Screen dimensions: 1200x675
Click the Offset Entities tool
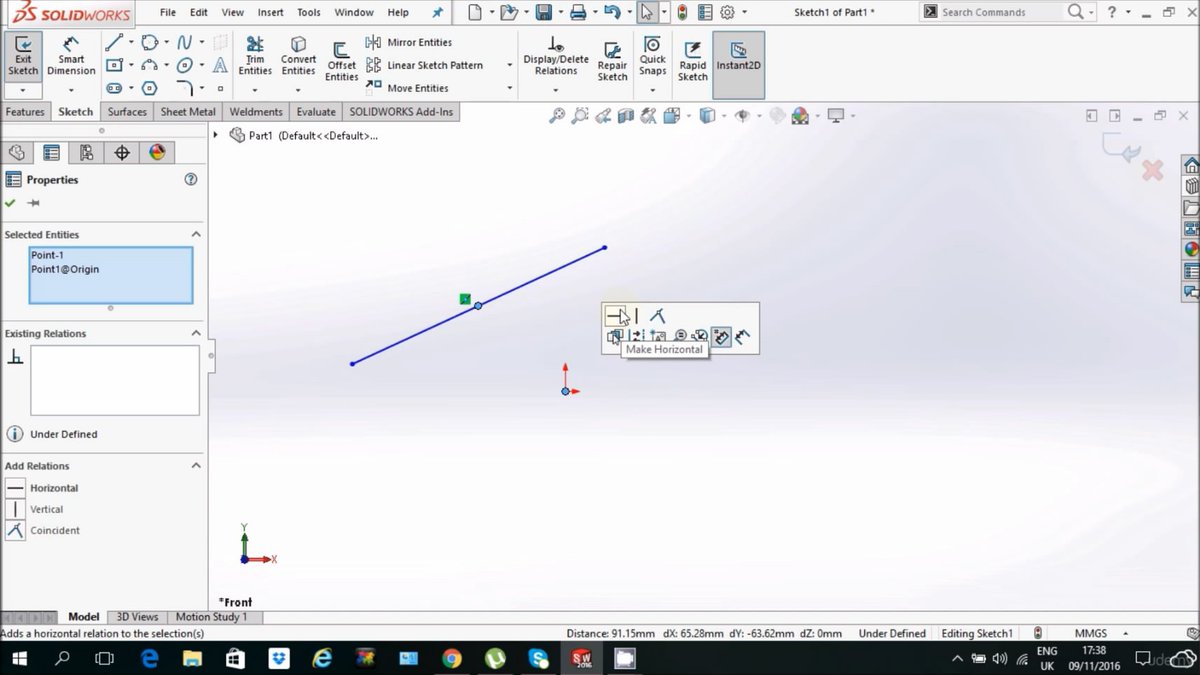pos(341,62)
